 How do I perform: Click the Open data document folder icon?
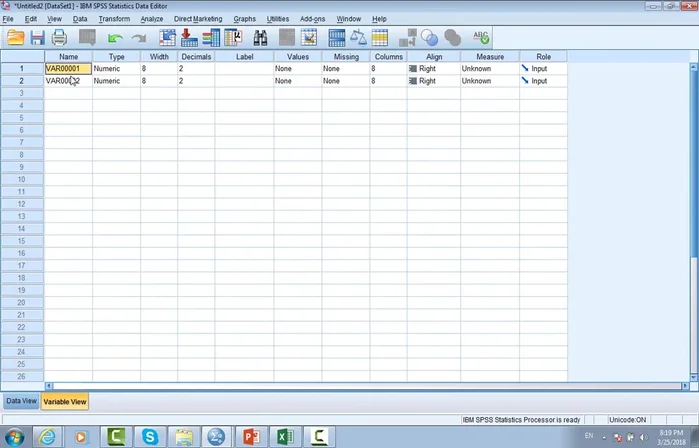pos(15,38)
